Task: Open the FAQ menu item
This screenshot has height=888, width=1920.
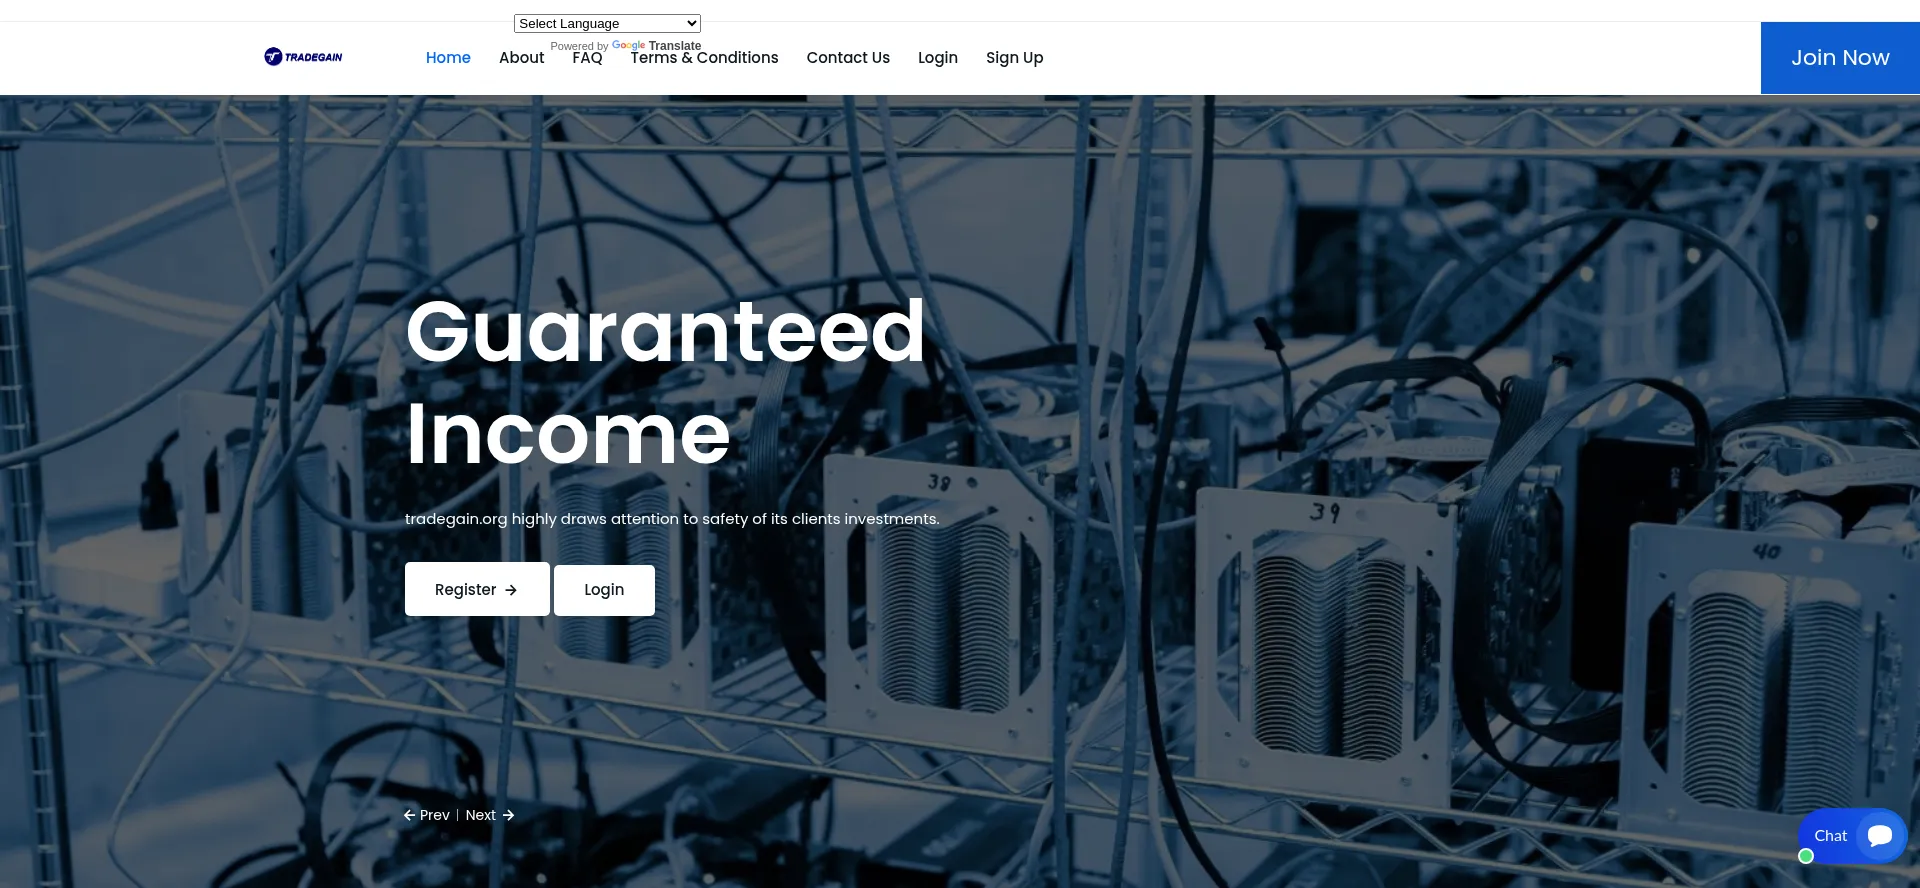Action: point(587,58)
